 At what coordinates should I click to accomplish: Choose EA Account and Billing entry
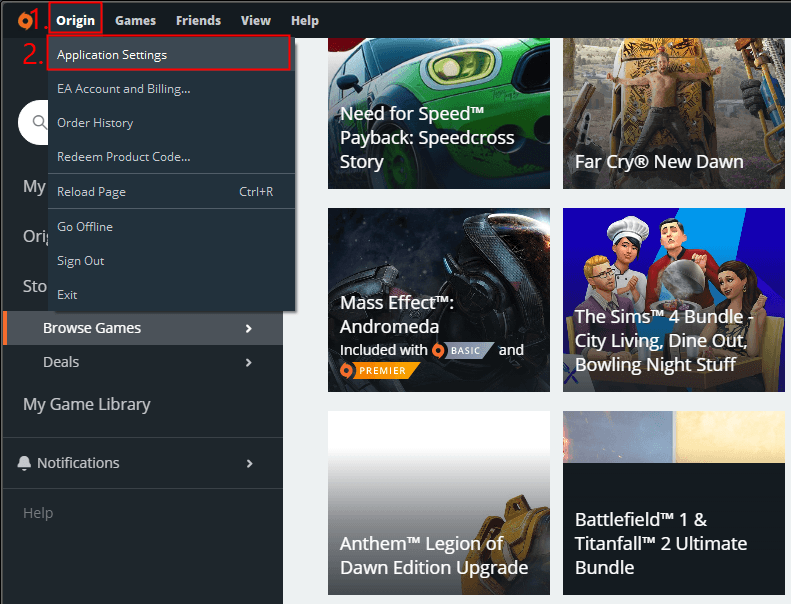(x=172, y=89)
